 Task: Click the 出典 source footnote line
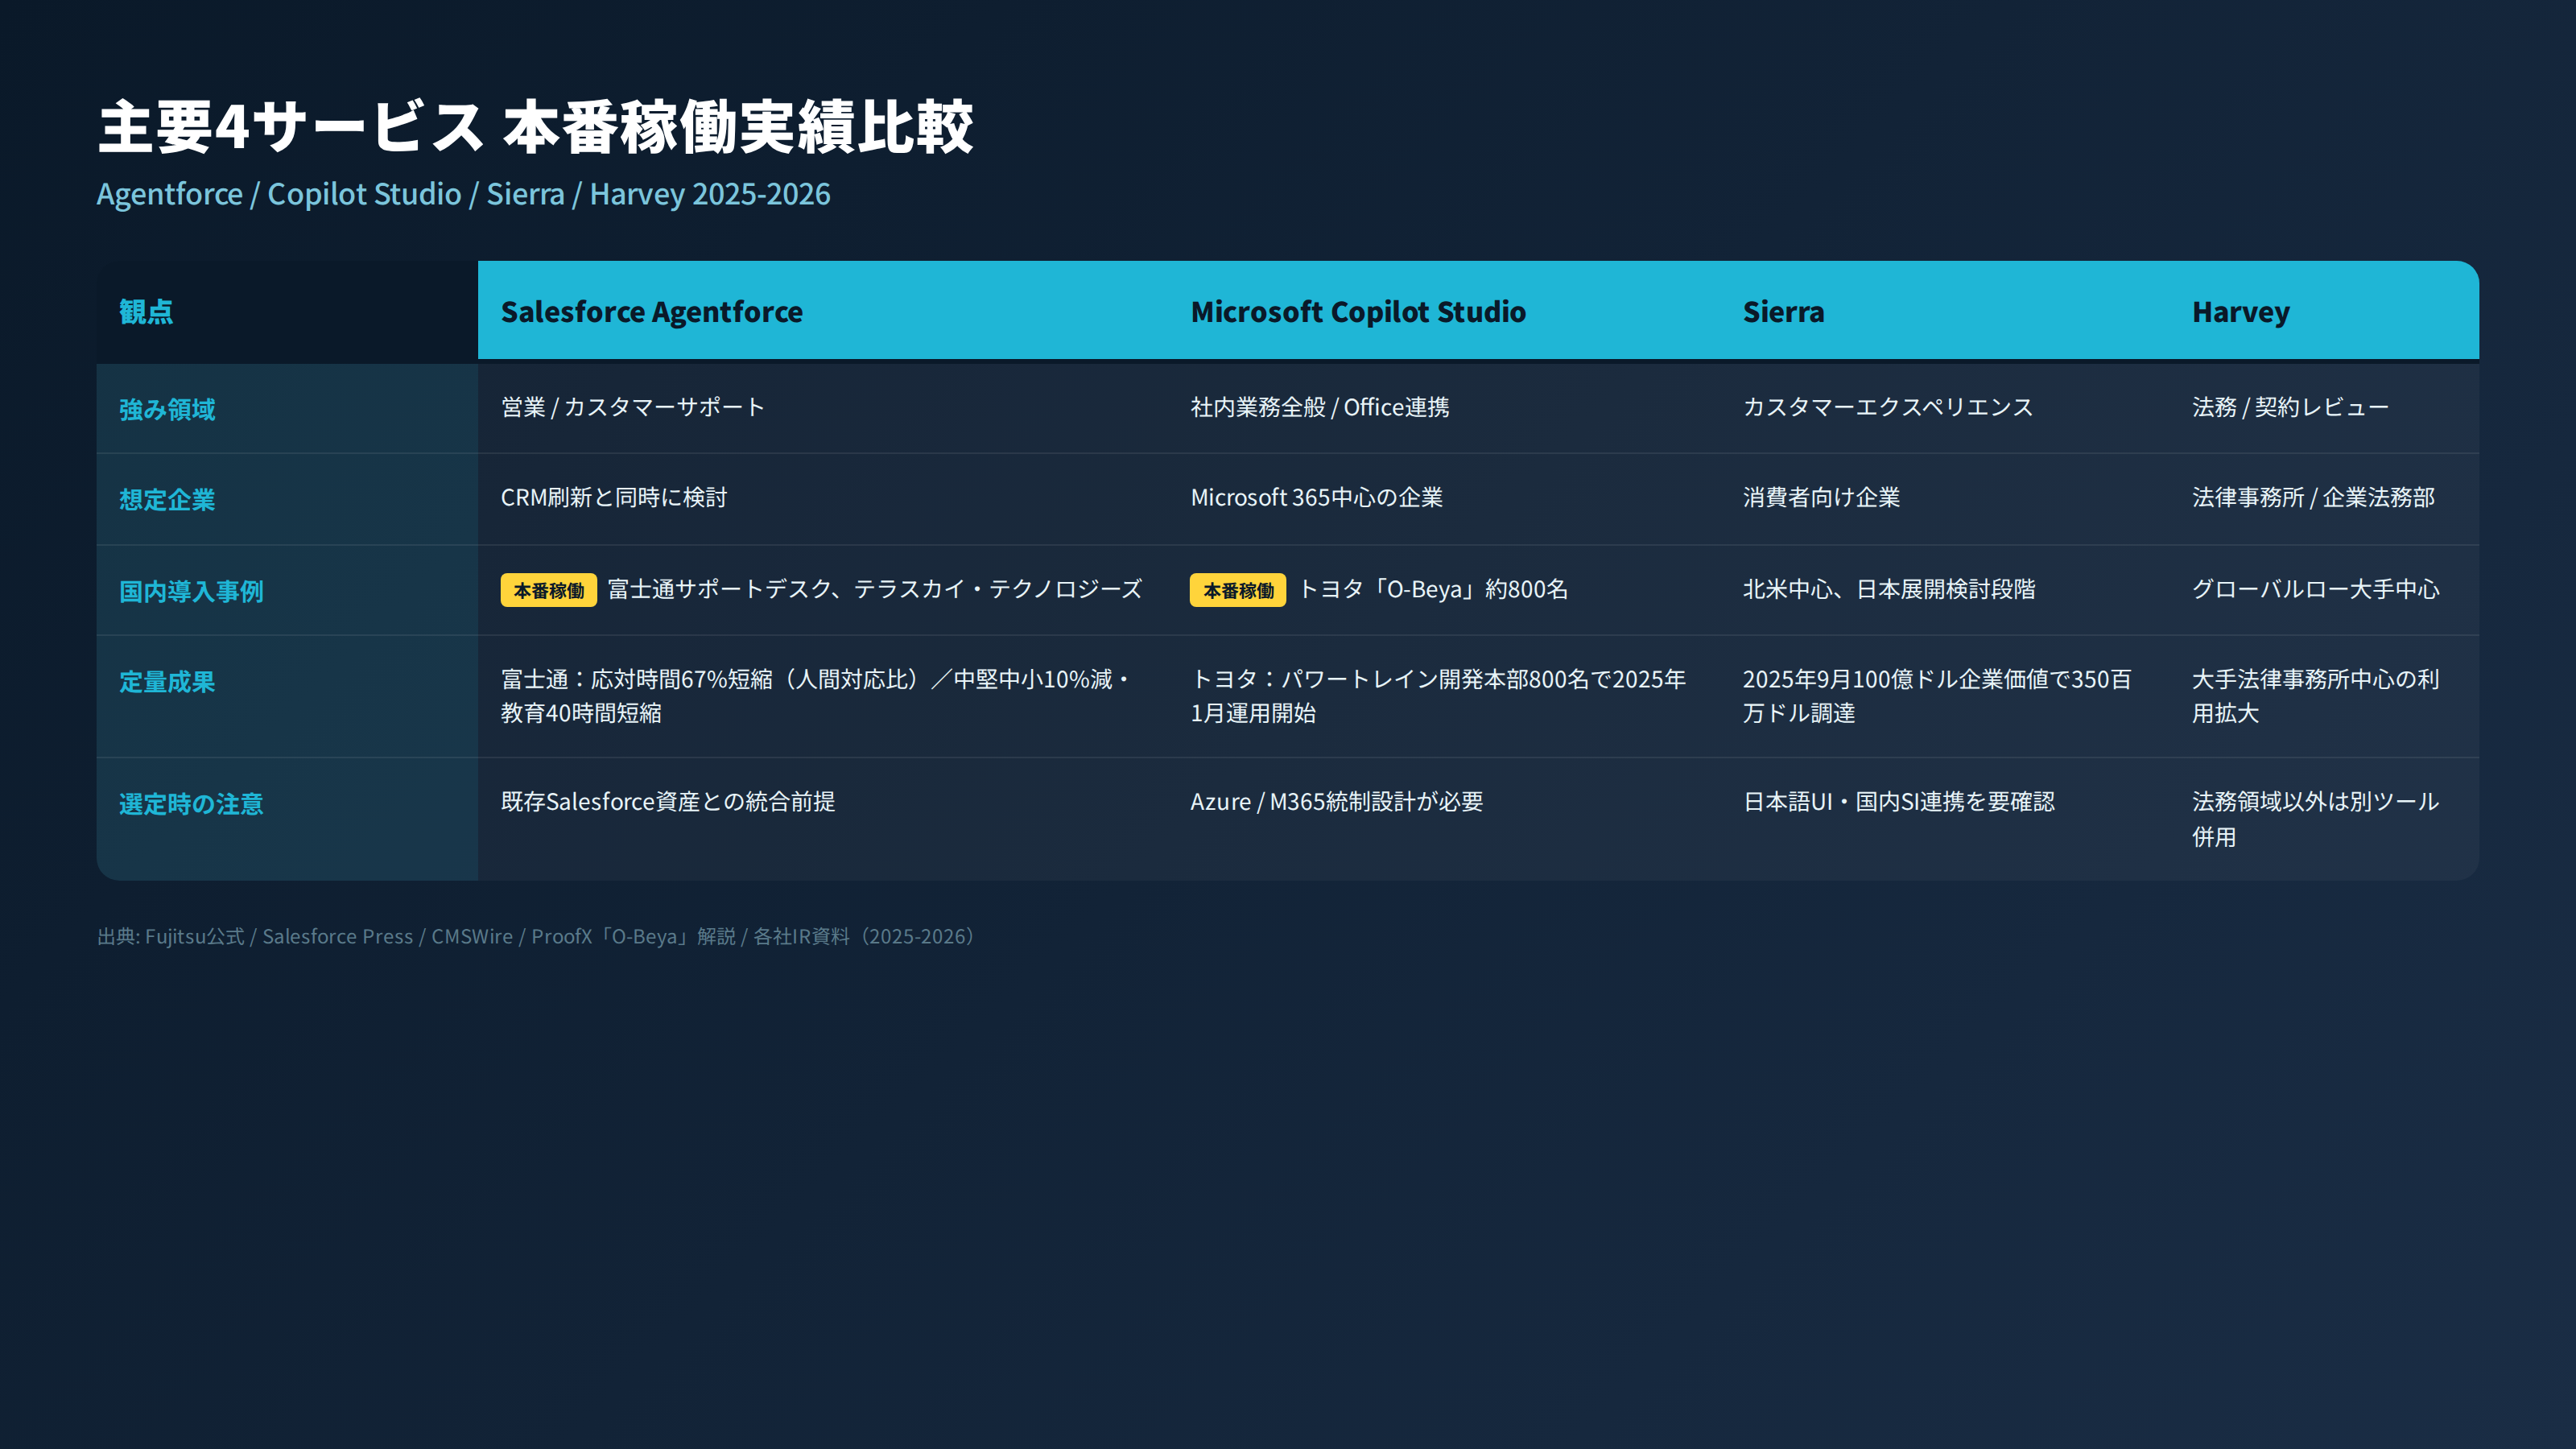tap(537, 936)
